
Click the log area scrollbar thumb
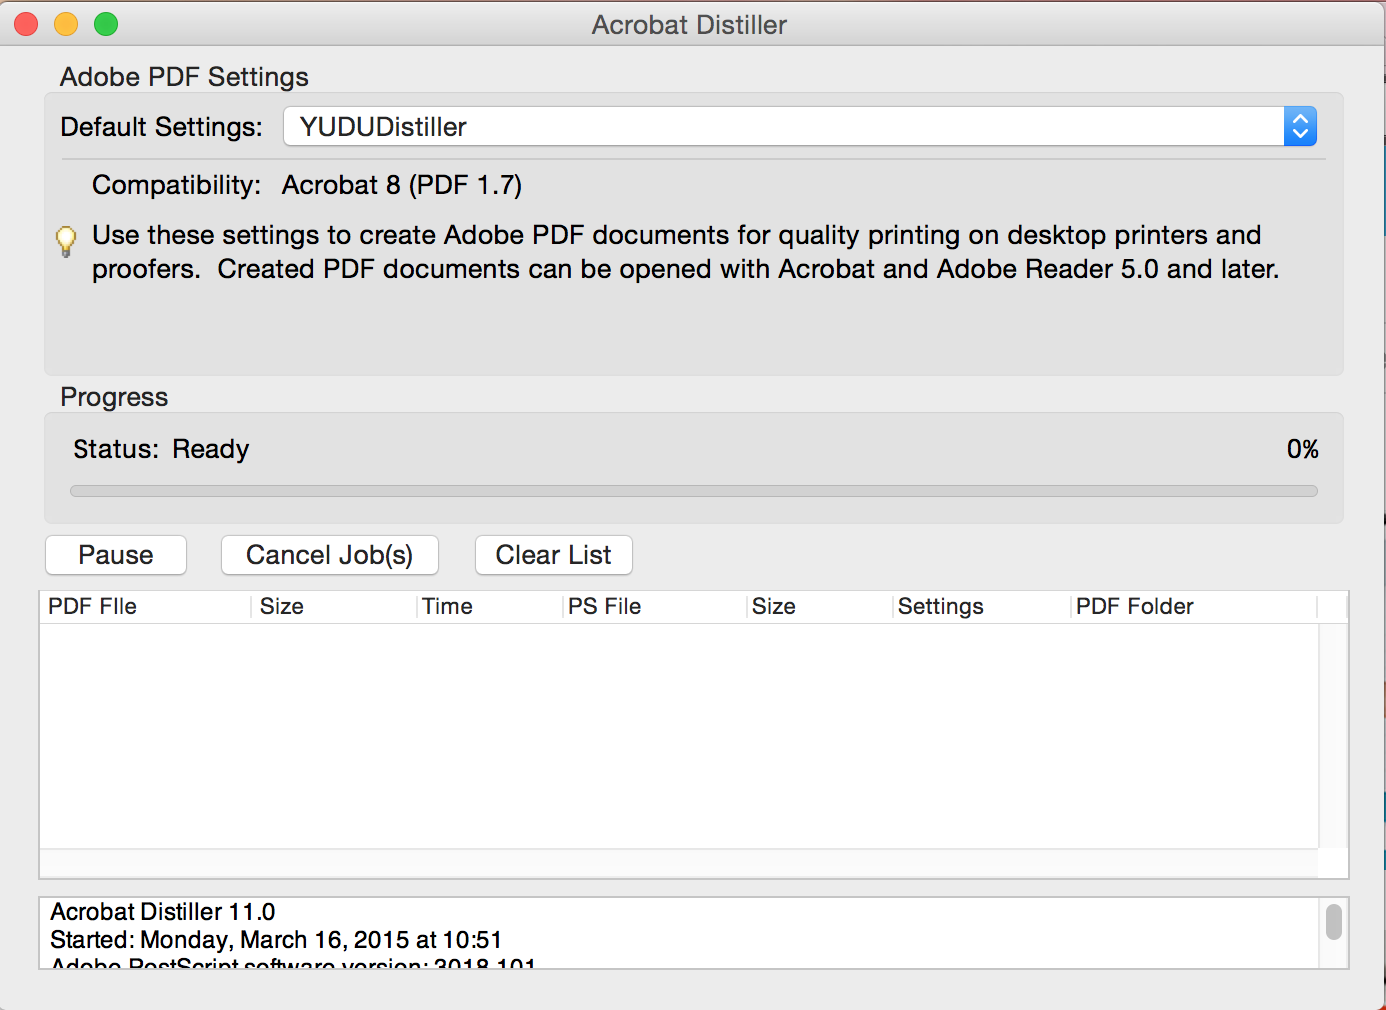(x=1334, y=922)
